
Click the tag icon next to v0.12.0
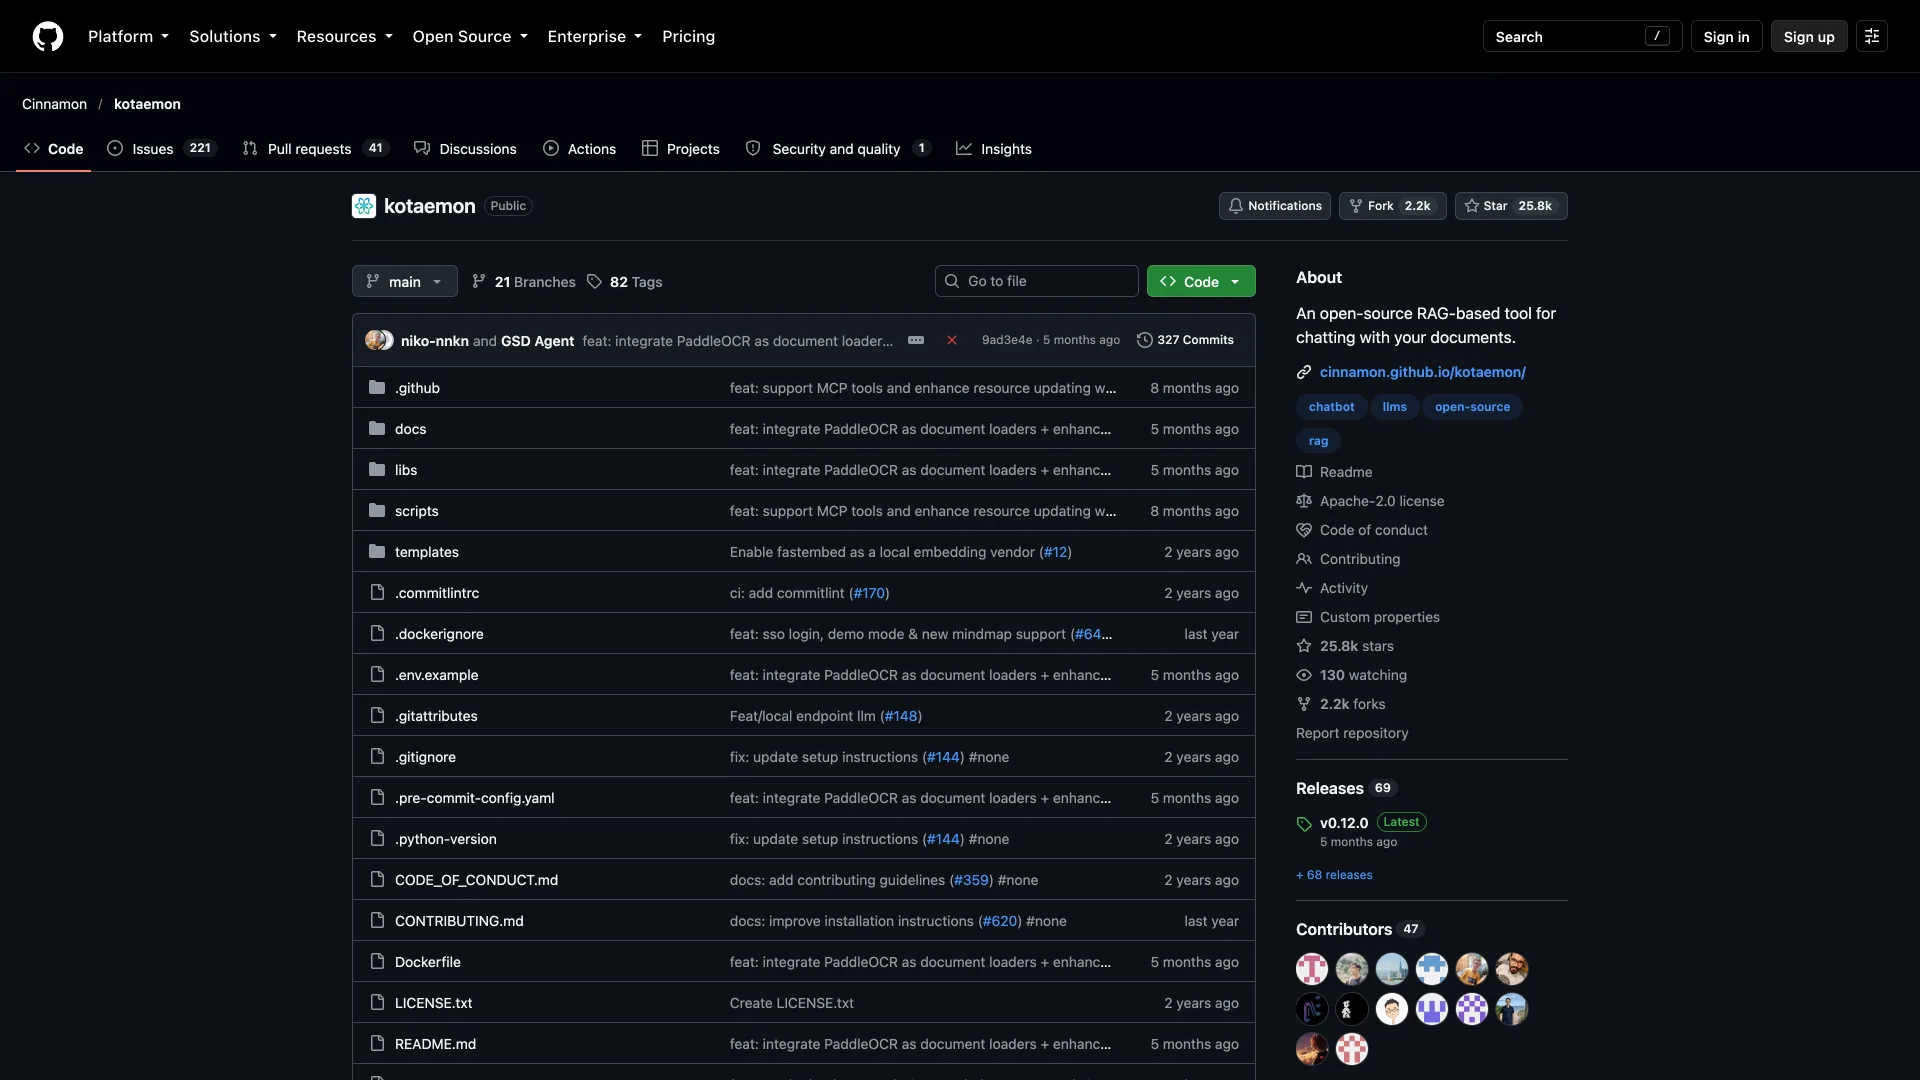[x=1304, y=824]
